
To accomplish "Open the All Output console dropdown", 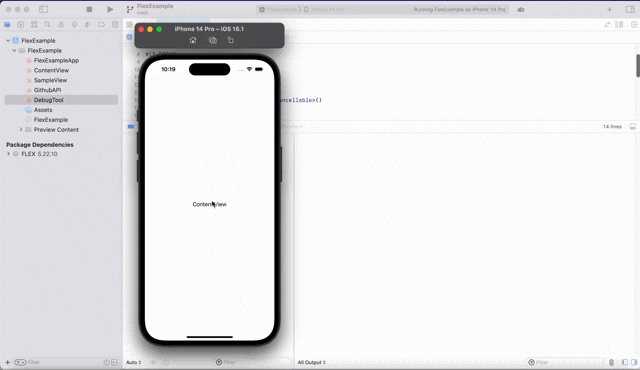I will 311,362.
